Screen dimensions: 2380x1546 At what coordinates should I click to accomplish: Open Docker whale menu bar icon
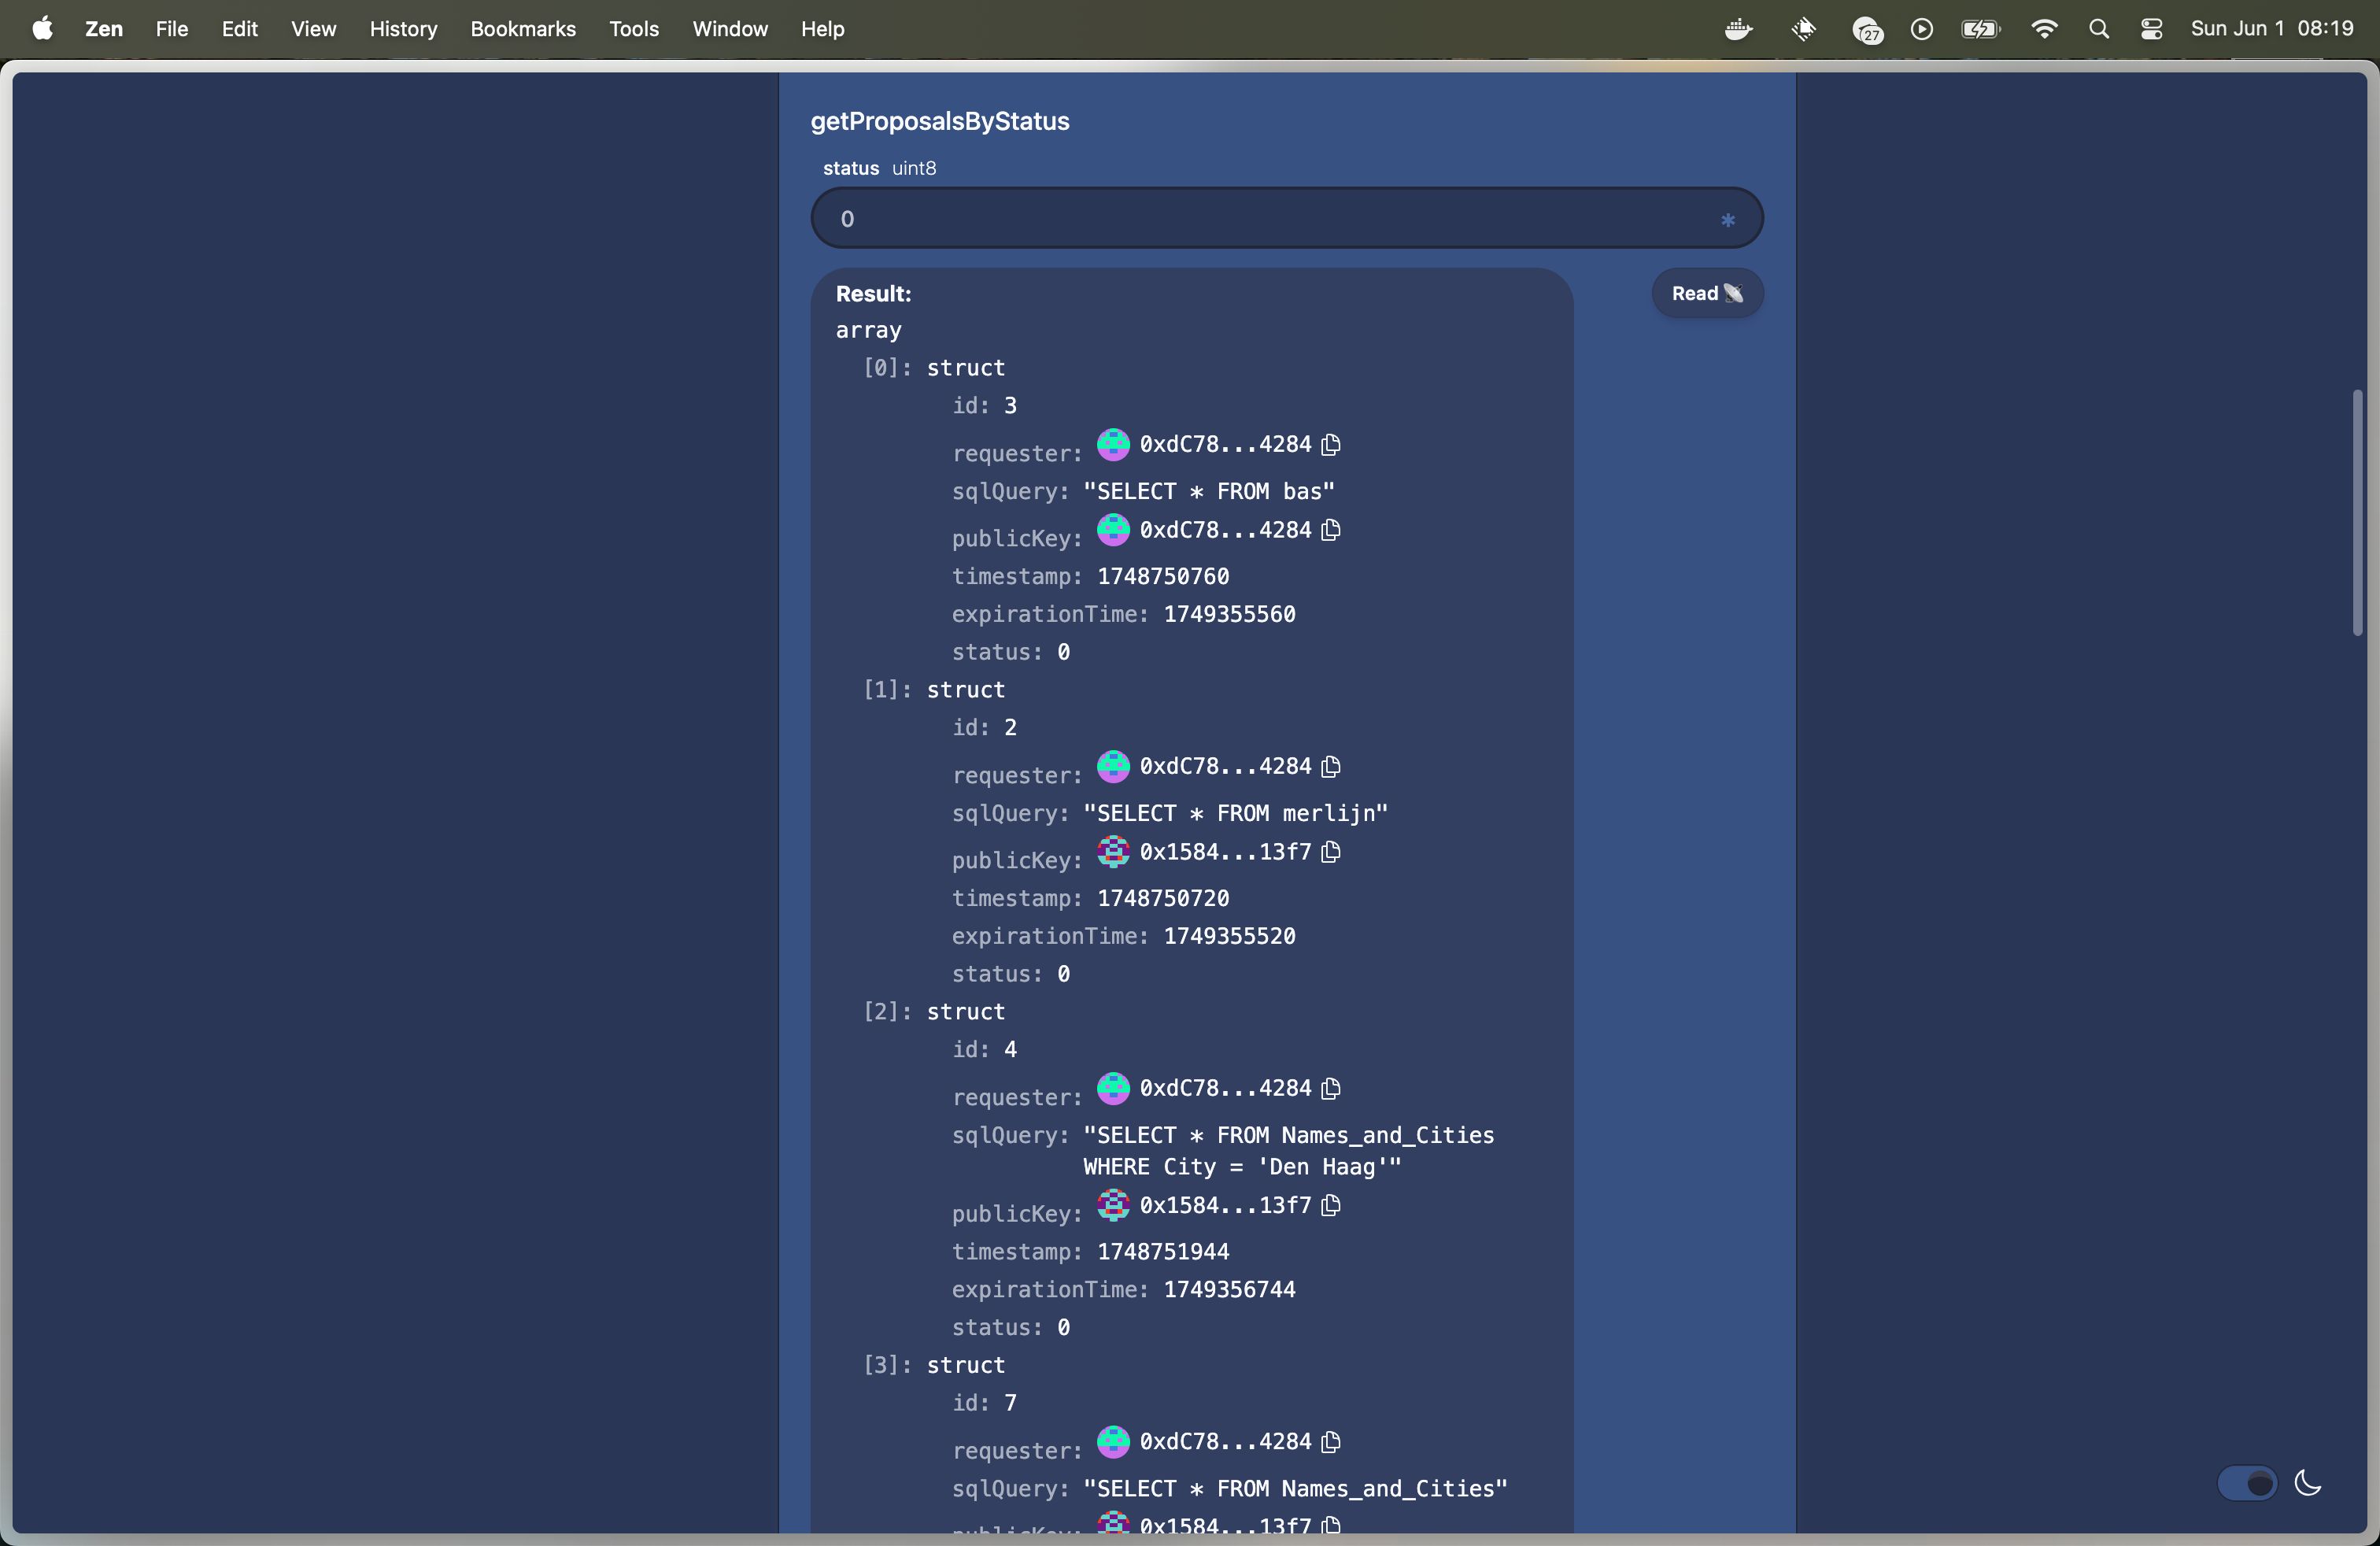1739,29
